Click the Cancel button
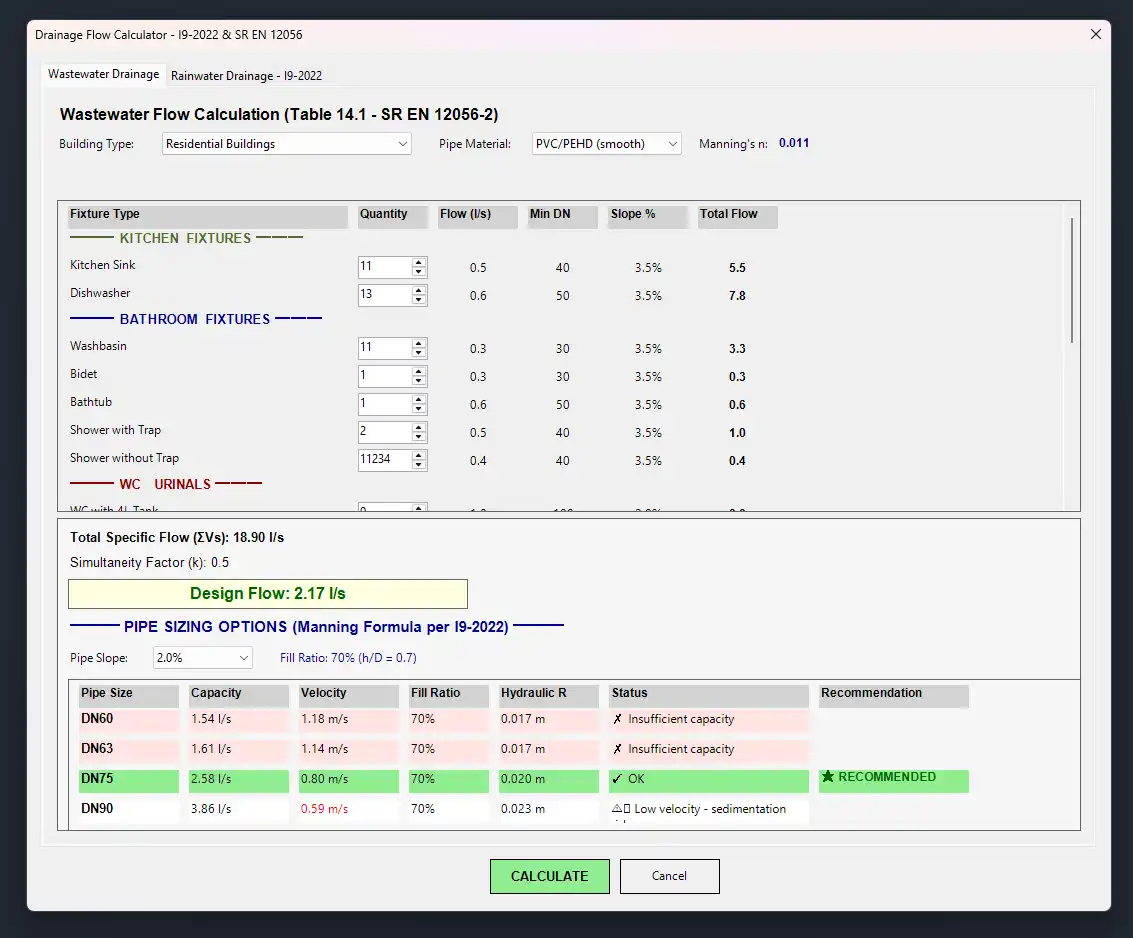The image size is (1133, 938). 669,876
